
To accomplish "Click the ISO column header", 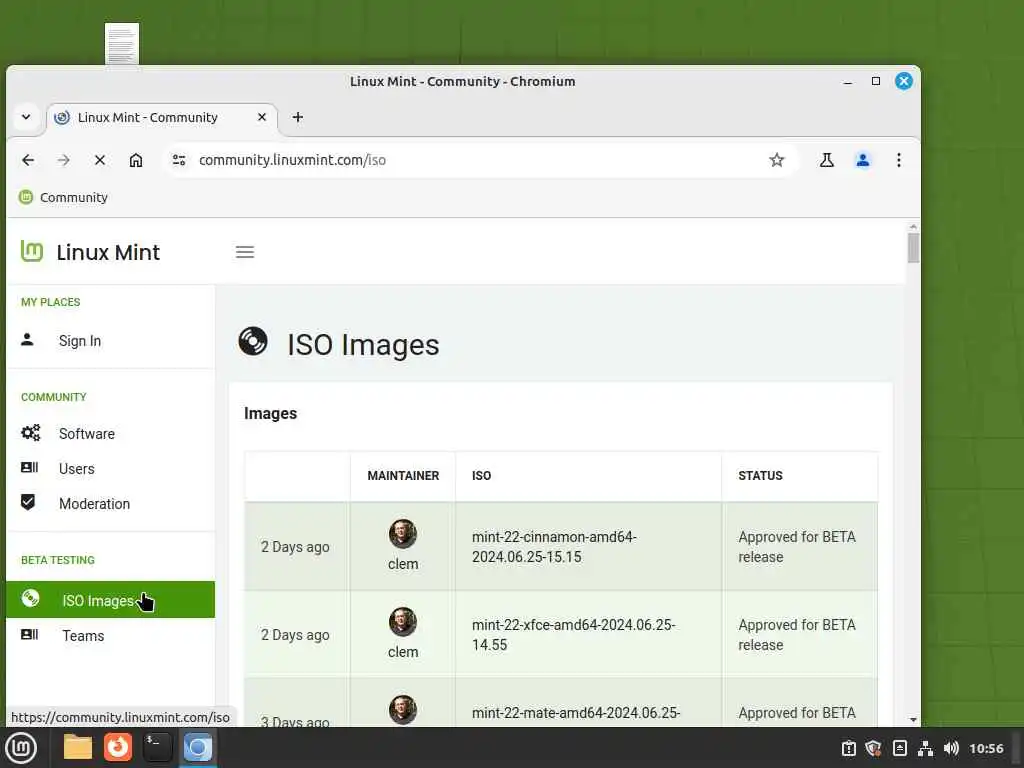I will tap(481, 476).
